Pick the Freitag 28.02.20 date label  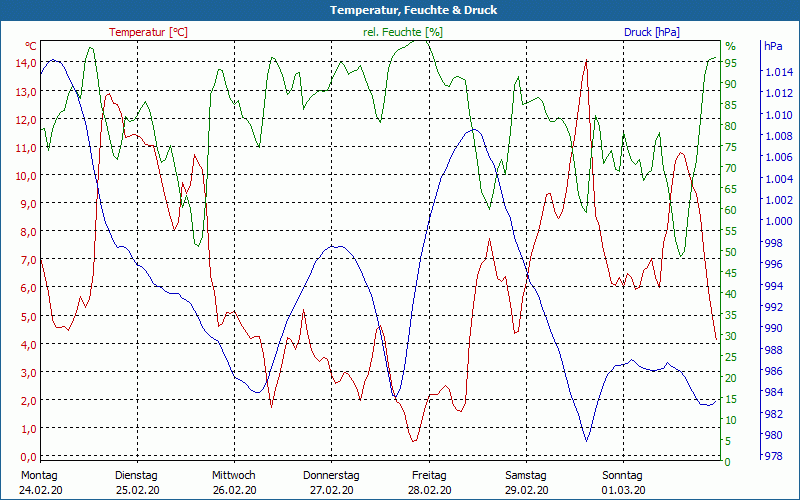tap(428, 482)
